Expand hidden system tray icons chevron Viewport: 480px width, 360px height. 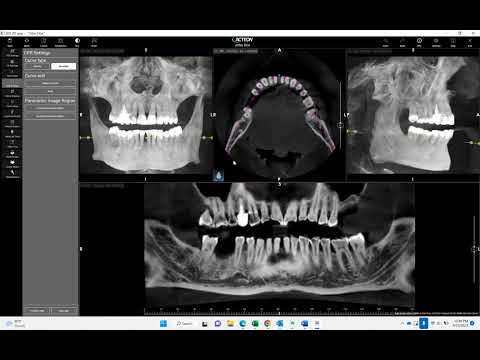pyautogui.click(x=402, y=323)
